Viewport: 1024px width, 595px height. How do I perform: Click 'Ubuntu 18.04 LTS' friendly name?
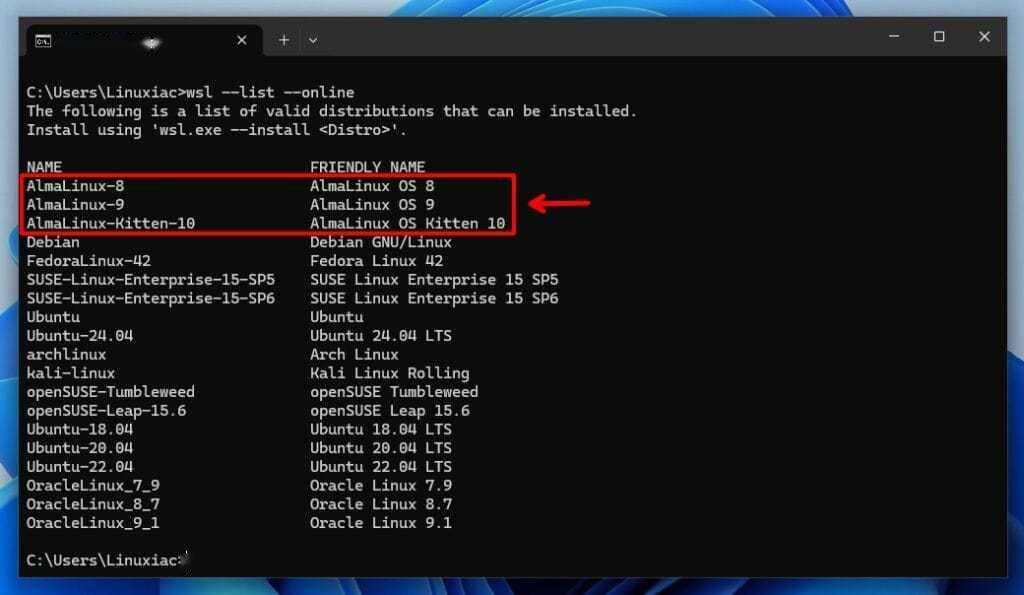pos(381,429)
